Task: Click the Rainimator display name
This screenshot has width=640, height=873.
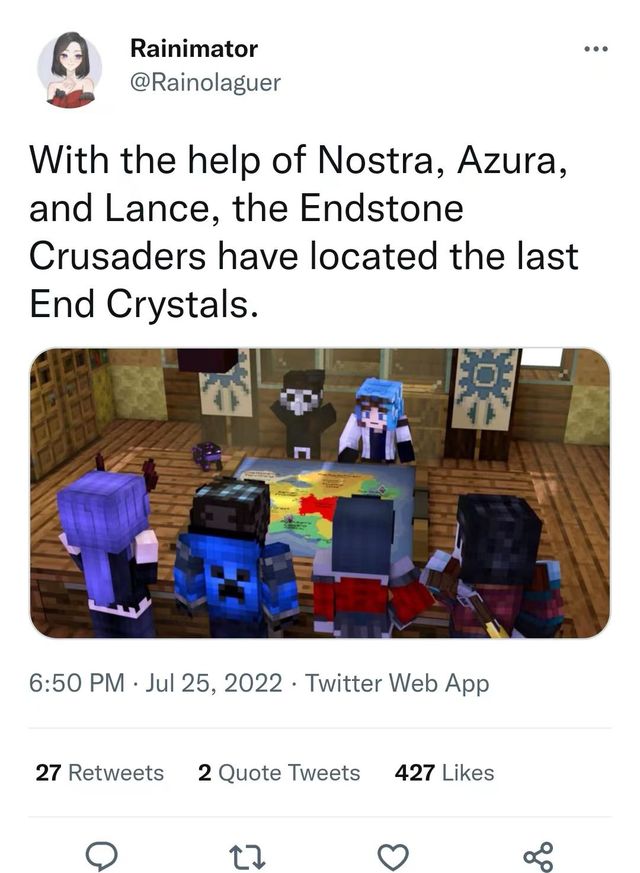Action: click(194, 48)
